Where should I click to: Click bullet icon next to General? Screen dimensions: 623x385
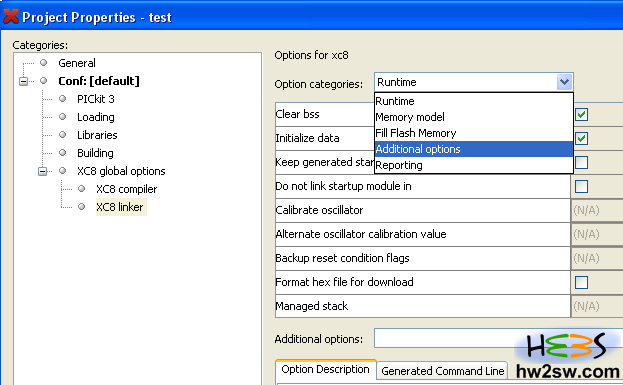pos(44,63)
